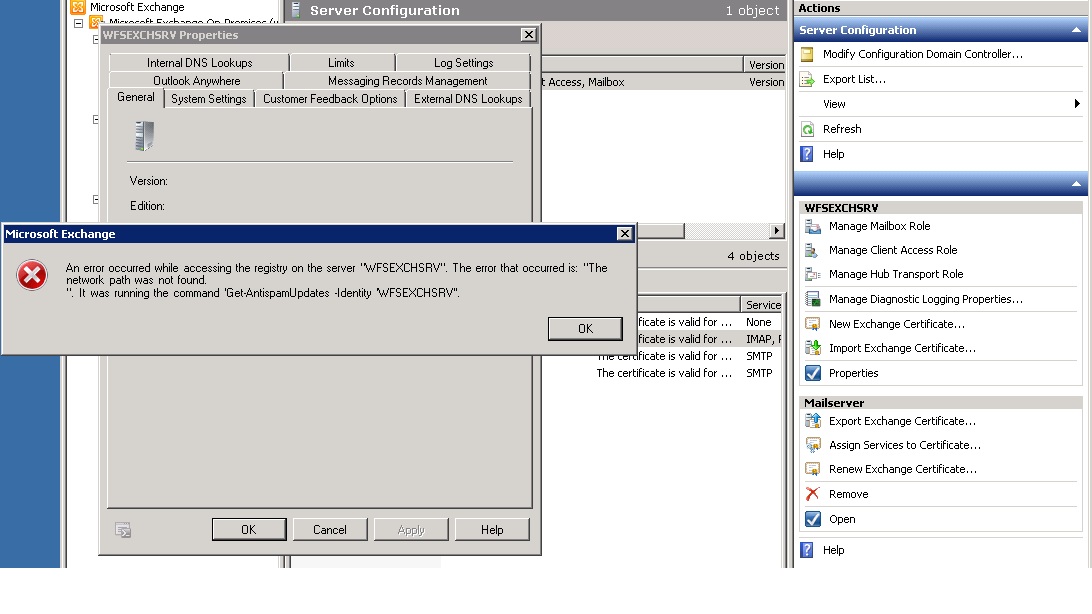Select Messaging Records Management tab
1092x614 pixels.
tap(407, 81)
